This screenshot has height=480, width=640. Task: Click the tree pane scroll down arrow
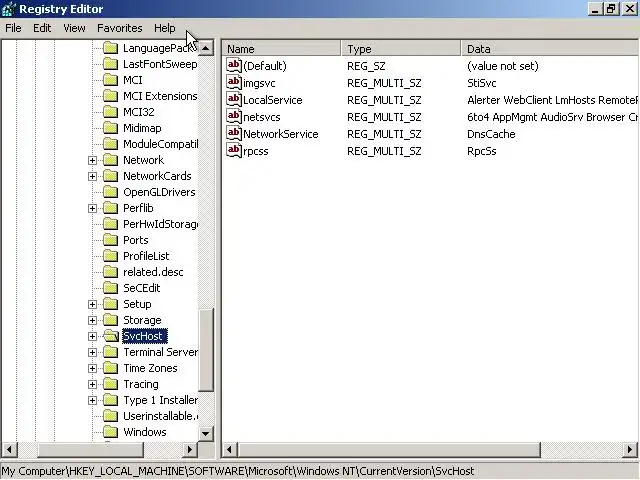(x=206, y=433)
